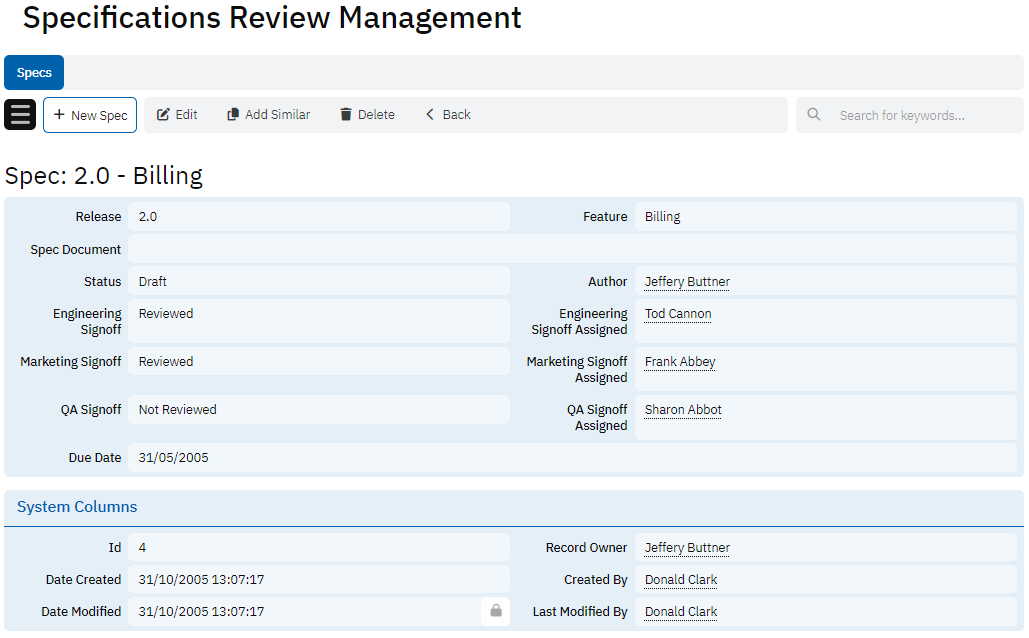1029x638 pixels.
Task: Click the Spec Document empty field
Action: [570, 249]
